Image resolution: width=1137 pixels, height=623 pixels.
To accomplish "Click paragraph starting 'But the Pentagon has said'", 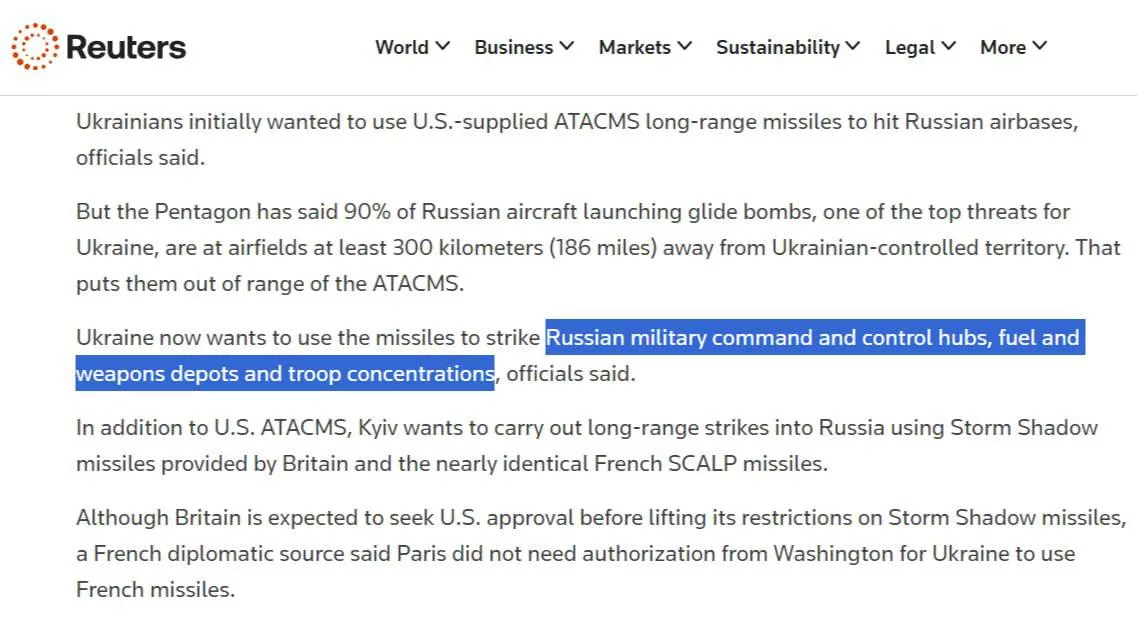I will 580,248.
